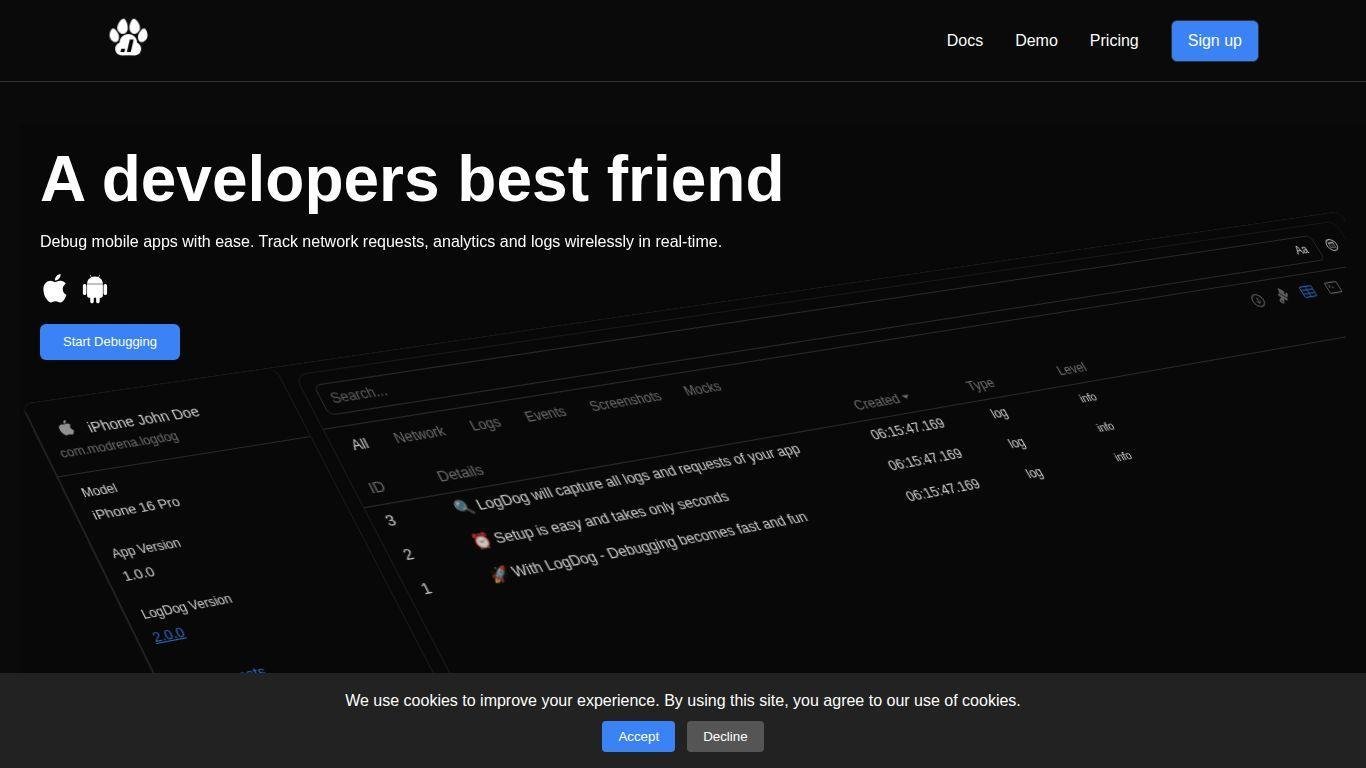
Task: Click the clock icon in the log toolbar
Action: point(1258,300)
